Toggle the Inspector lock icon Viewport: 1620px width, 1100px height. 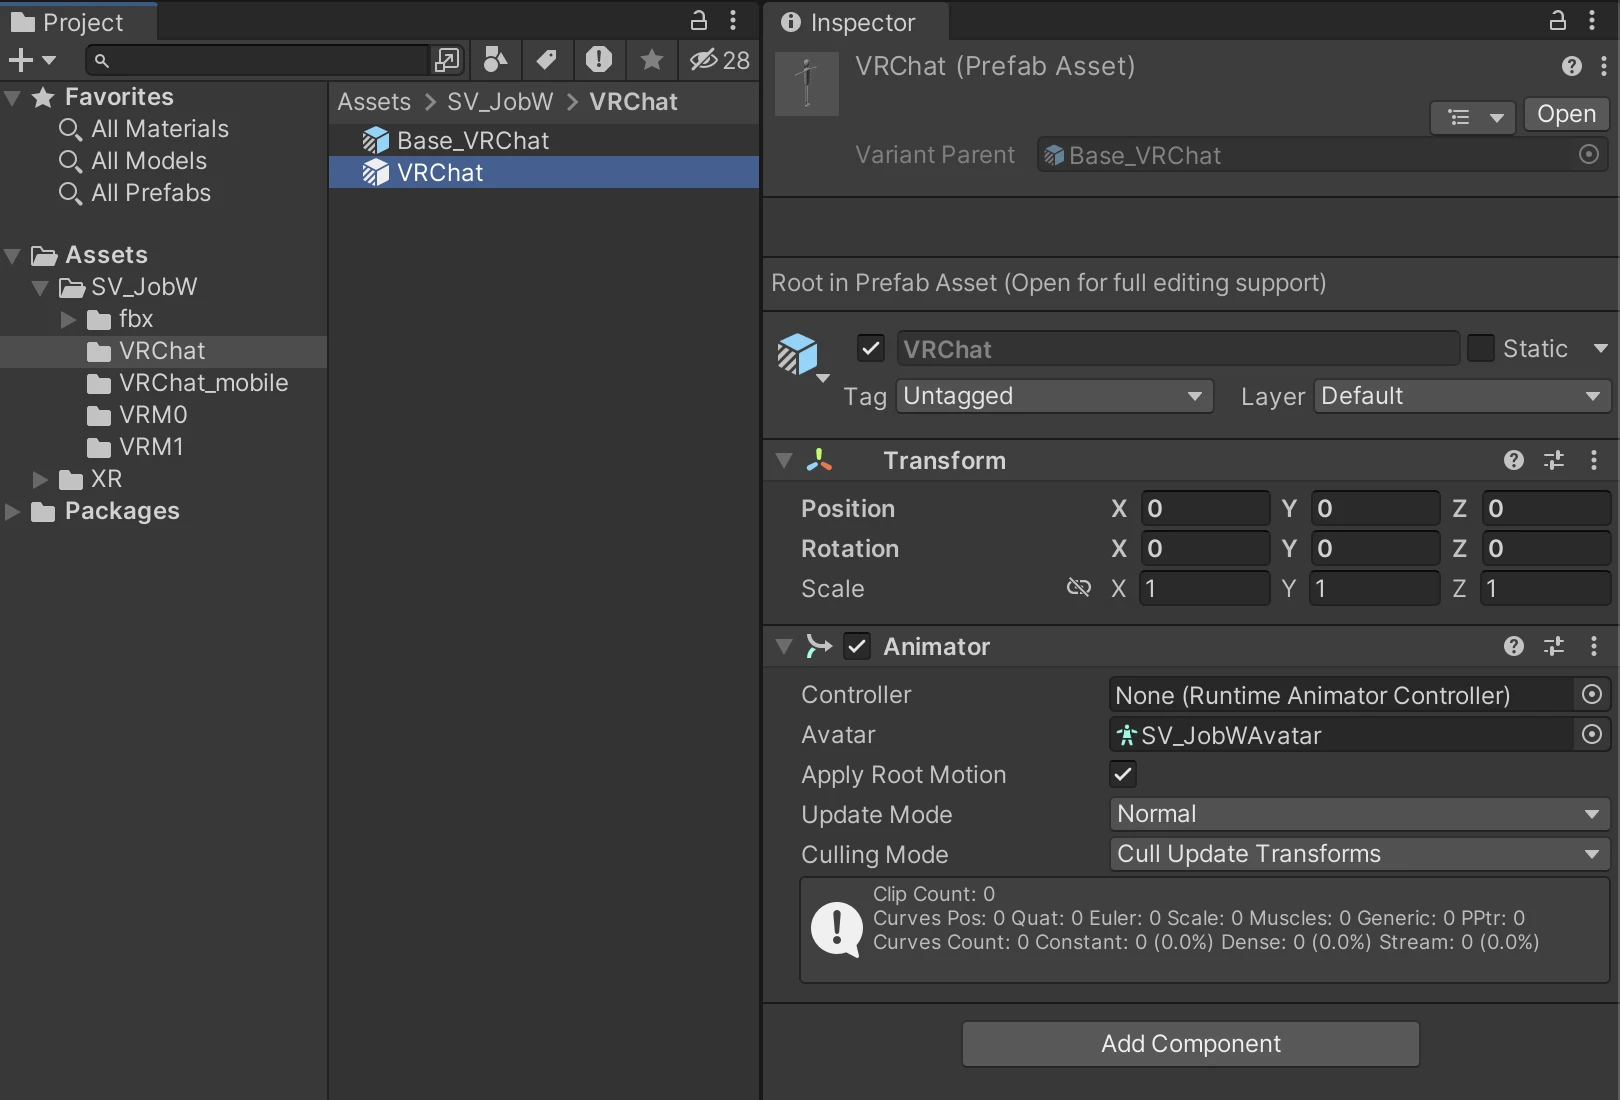click(x=1558, y=20)
